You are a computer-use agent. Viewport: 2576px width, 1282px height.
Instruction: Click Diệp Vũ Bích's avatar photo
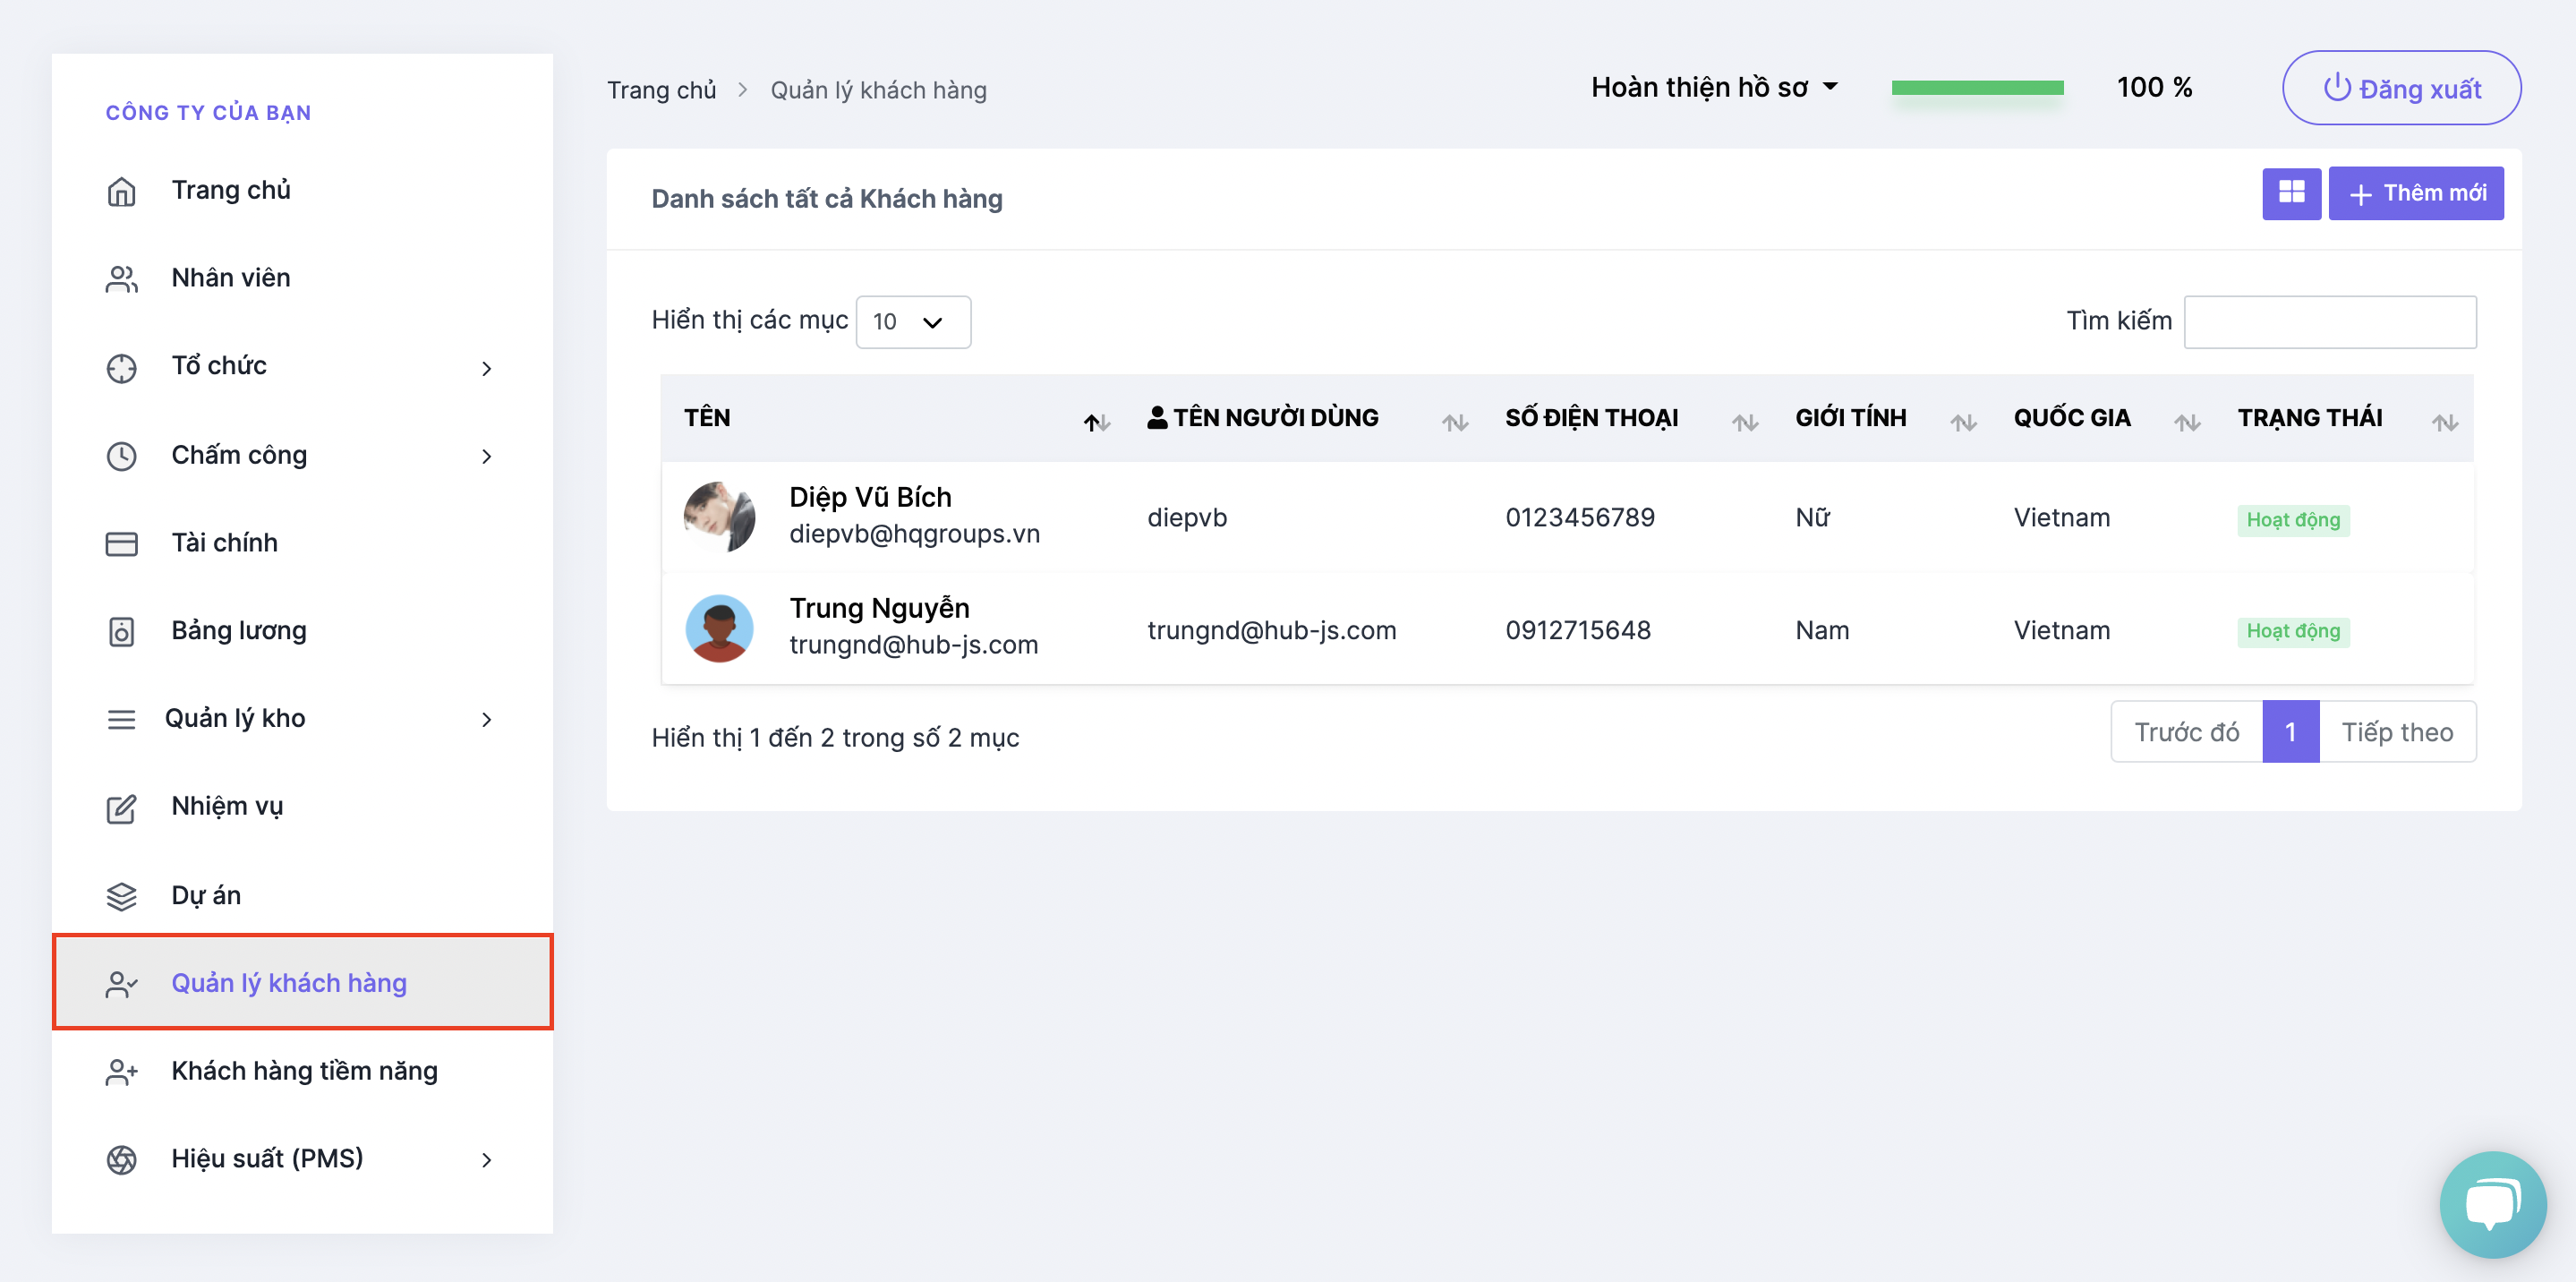click(719, 517)
